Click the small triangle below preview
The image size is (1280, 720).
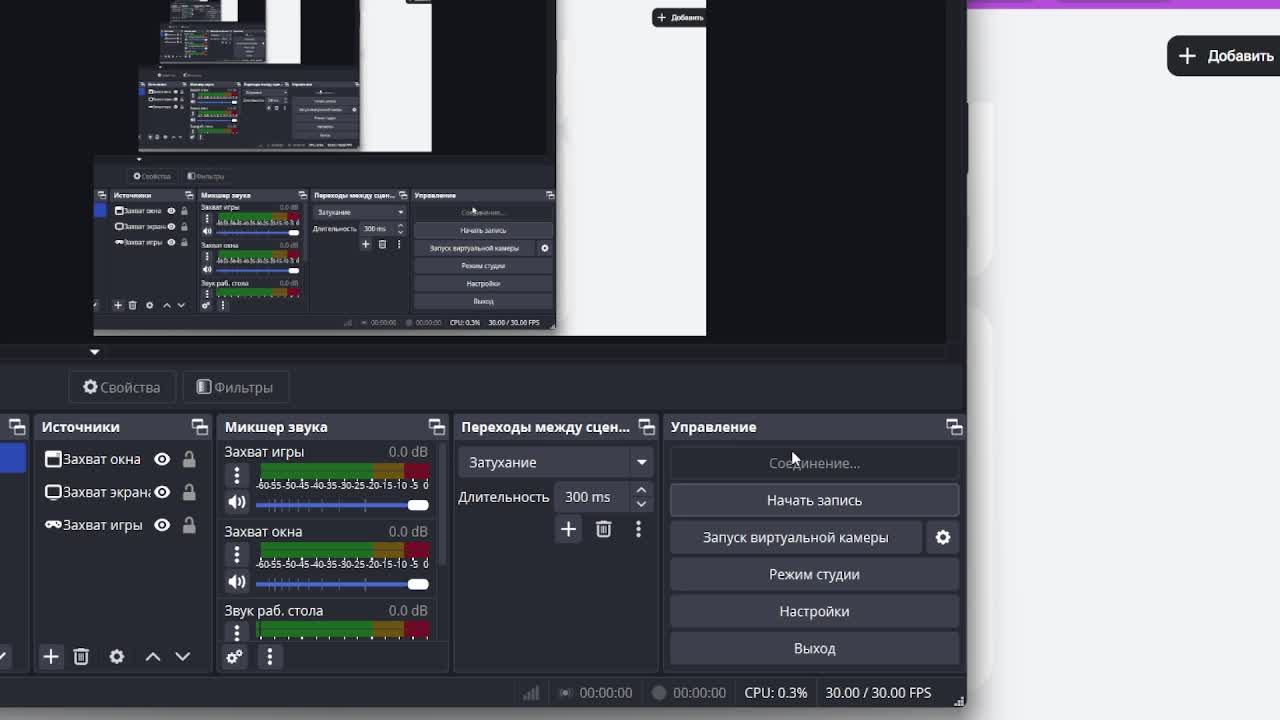tap(94, 352)
